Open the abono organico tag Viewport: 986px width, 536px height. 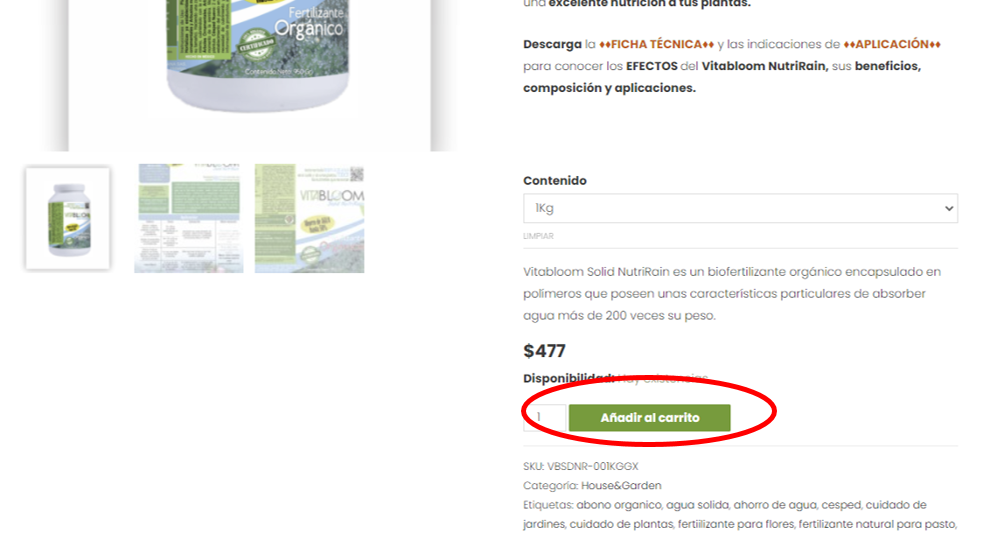click(x=619, y=505)
